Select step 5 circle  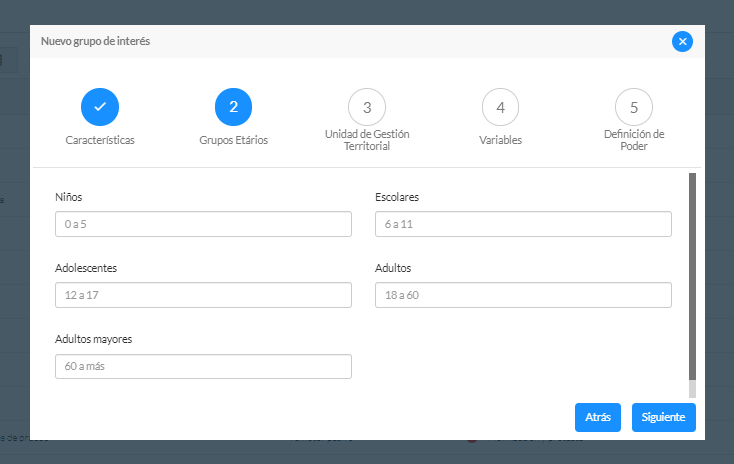click(x=634, y=107)
